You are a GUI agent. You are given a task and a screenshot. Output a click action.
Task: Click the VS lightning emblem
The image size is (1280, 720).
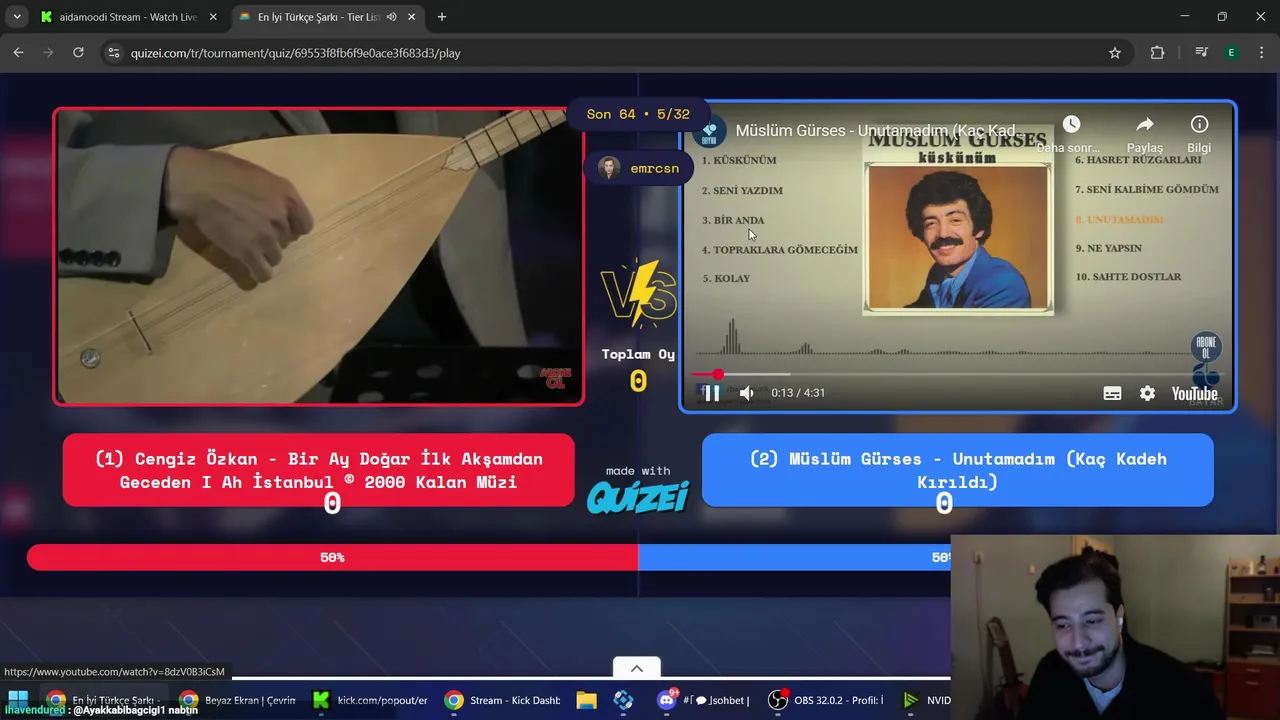point(638,293)
